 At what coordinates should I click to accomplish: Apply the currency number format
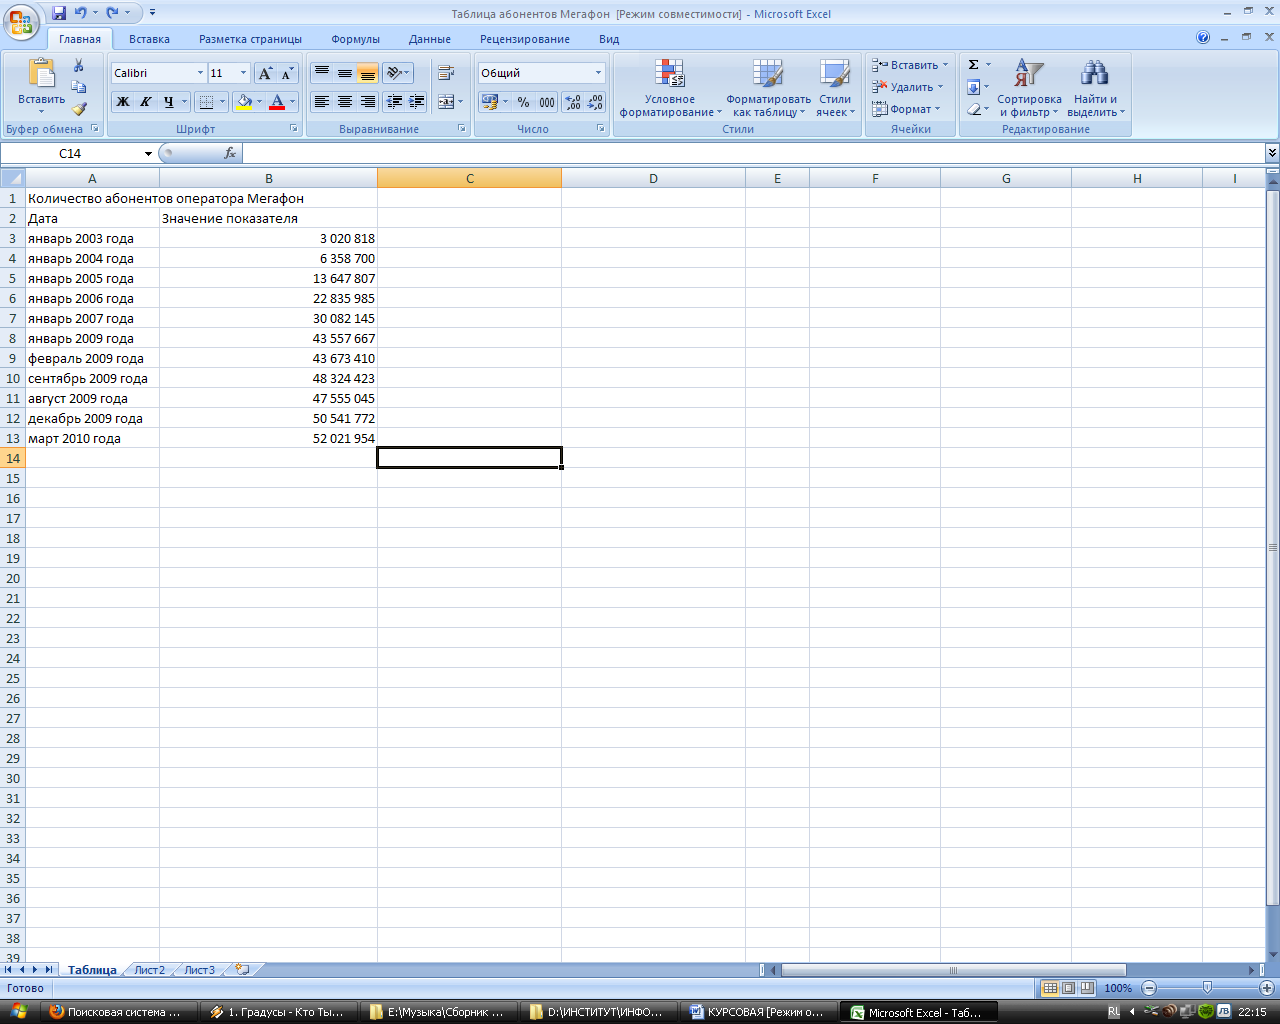click(489, 102)
